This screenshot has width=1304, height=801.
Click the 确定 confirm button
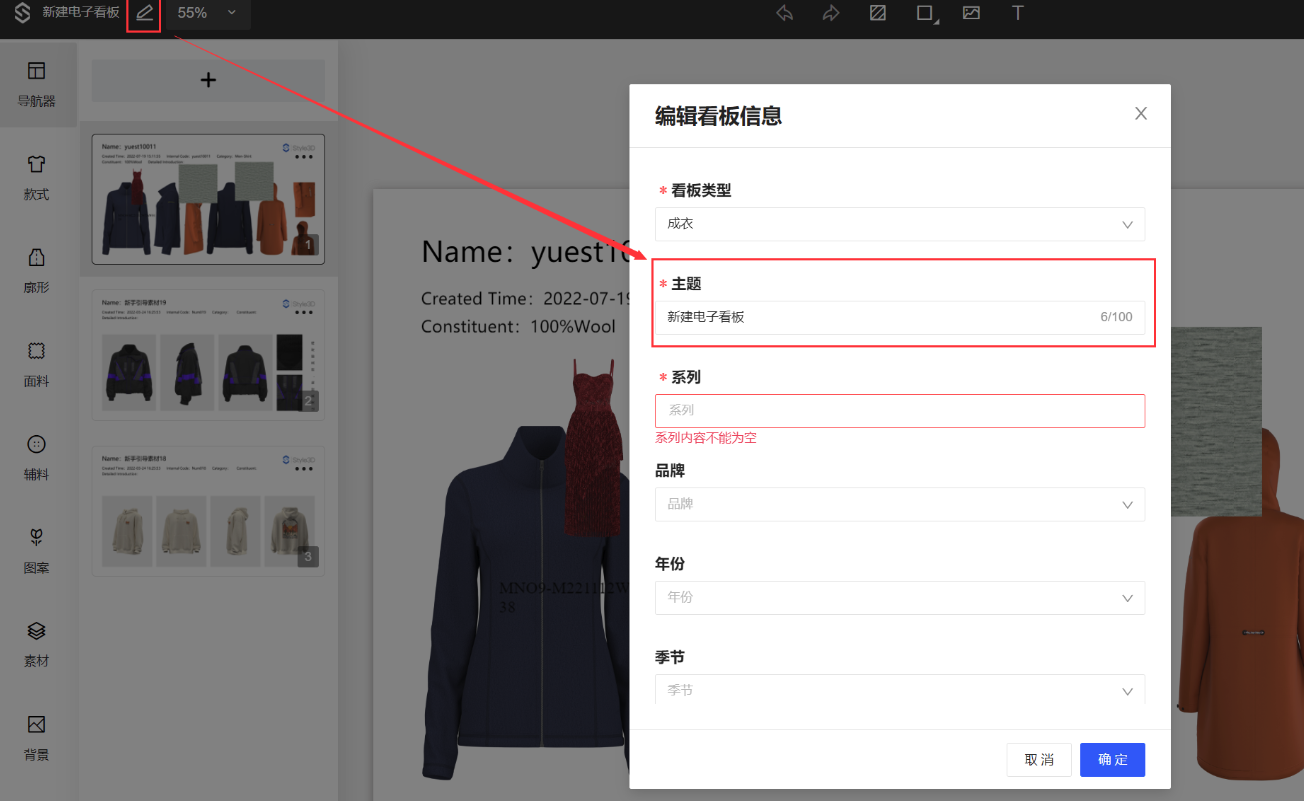(x=1112, y=760)
